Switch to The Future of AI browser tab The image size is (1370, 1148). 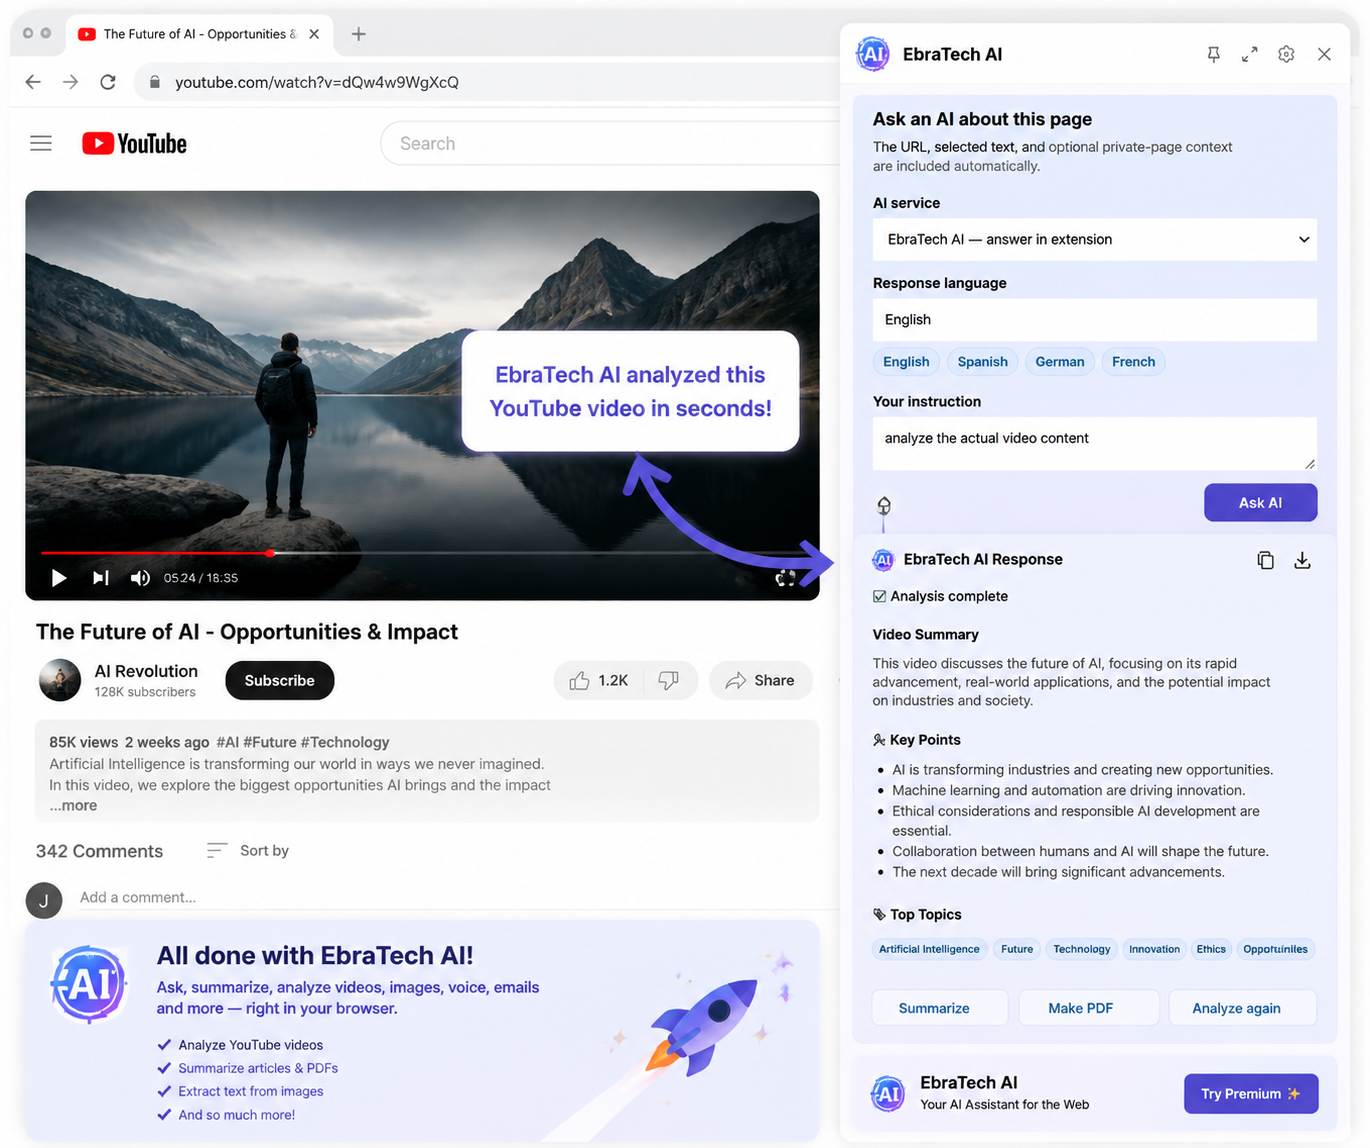click(200, 34)
